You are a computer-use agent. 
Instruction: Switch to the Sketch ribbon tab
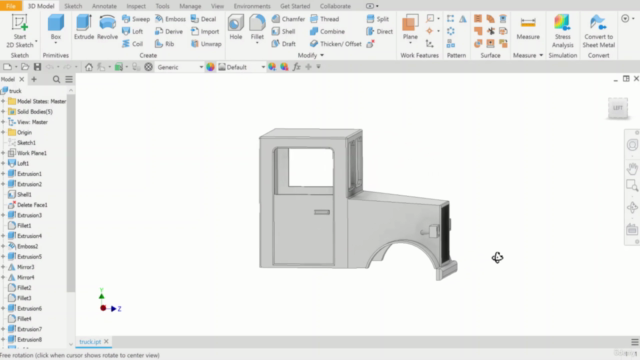click(x=73, y=6)
